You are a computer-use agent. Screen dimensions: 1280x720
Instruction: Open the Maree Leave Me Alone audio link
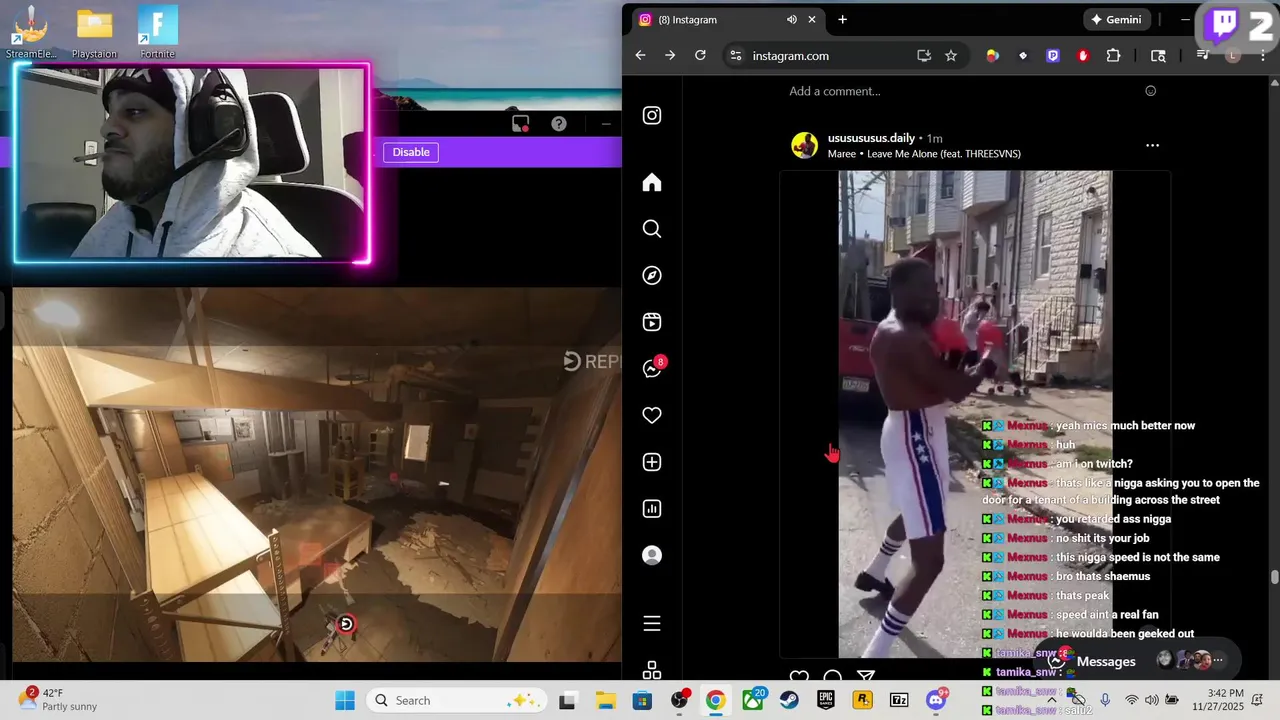tap(924, 154)
